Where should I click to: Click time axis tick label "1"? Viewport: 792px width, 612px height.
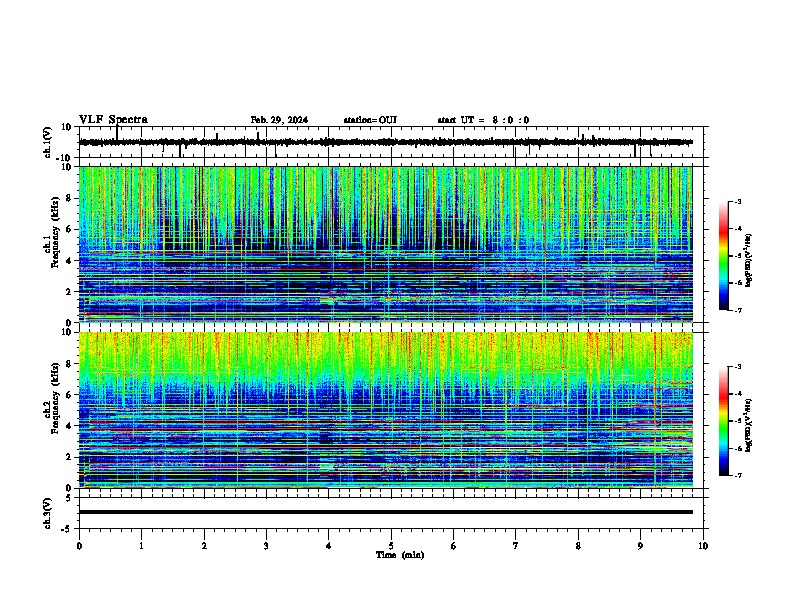(141, 546)
